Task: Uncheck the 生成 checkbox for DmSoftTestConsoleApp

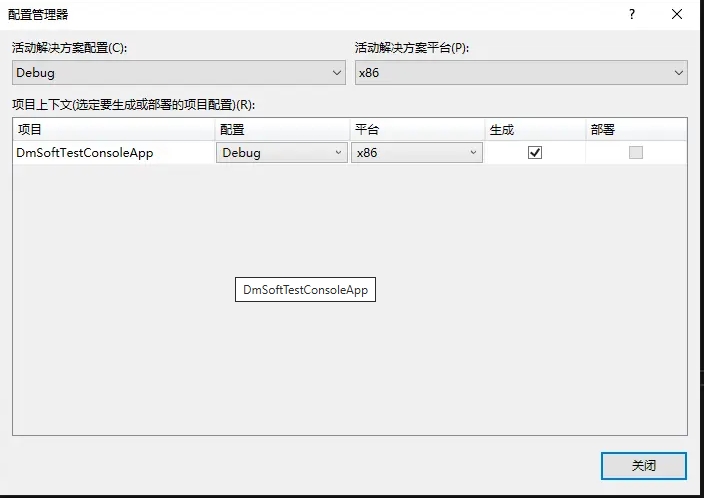Action: (x=535, y=153)
